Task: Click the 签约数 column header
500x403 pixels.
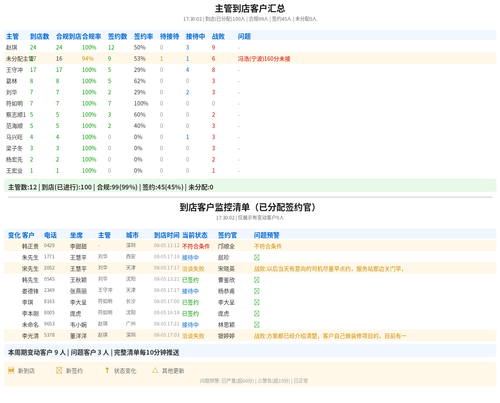Action: (117, 36)
